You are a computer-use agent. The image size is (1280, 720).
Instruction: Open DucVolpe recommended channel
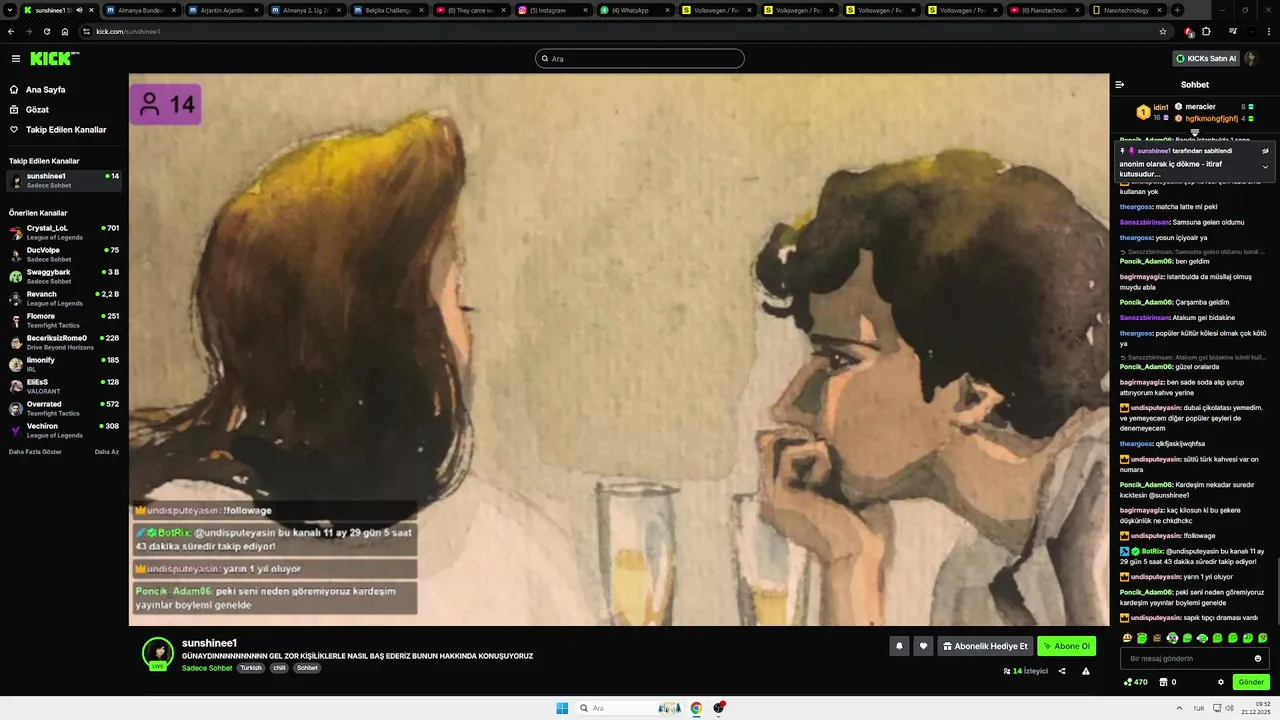64,254
